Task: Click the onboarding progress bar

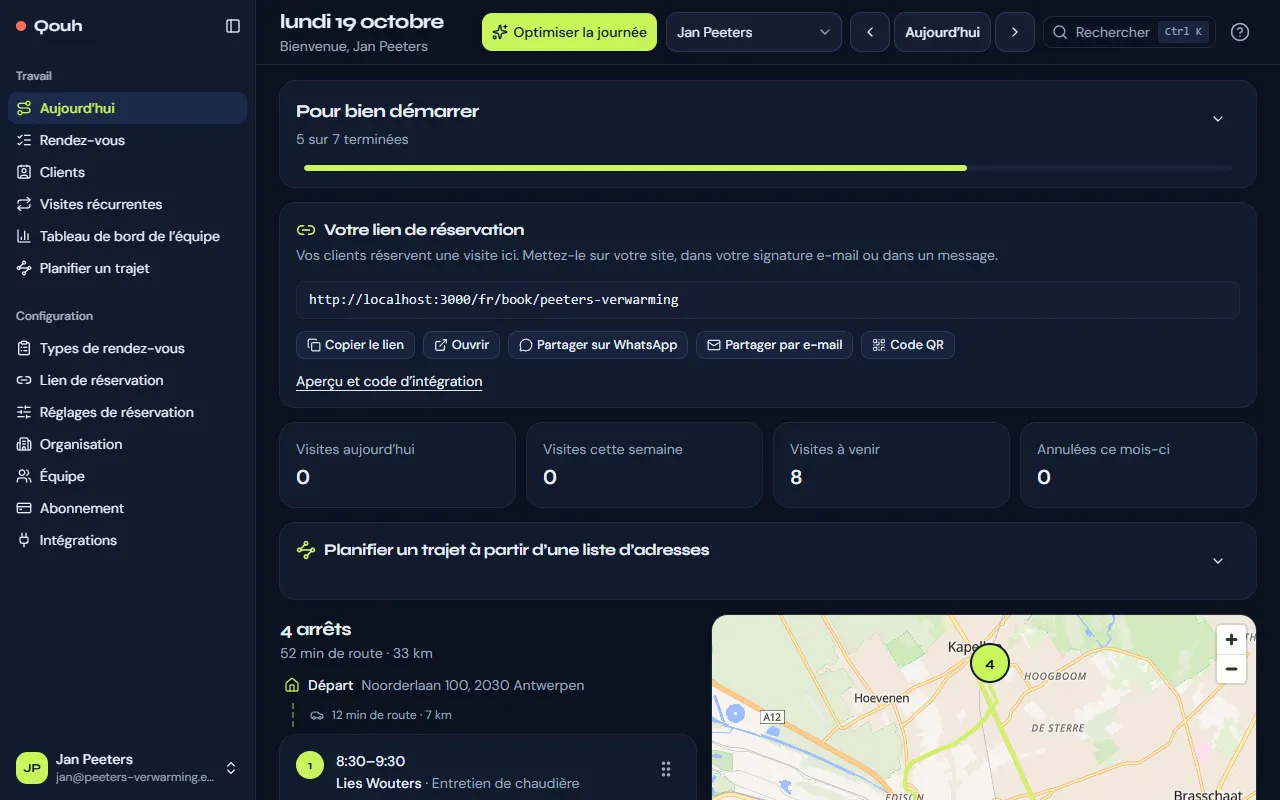Action: click(768, 168)
